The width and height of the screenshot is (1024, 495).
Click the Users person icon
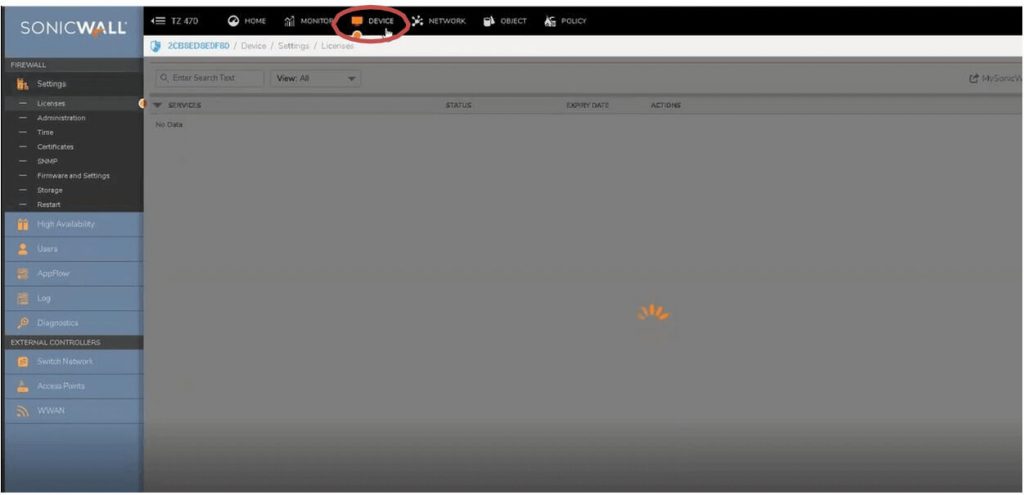tap(23, 249)
